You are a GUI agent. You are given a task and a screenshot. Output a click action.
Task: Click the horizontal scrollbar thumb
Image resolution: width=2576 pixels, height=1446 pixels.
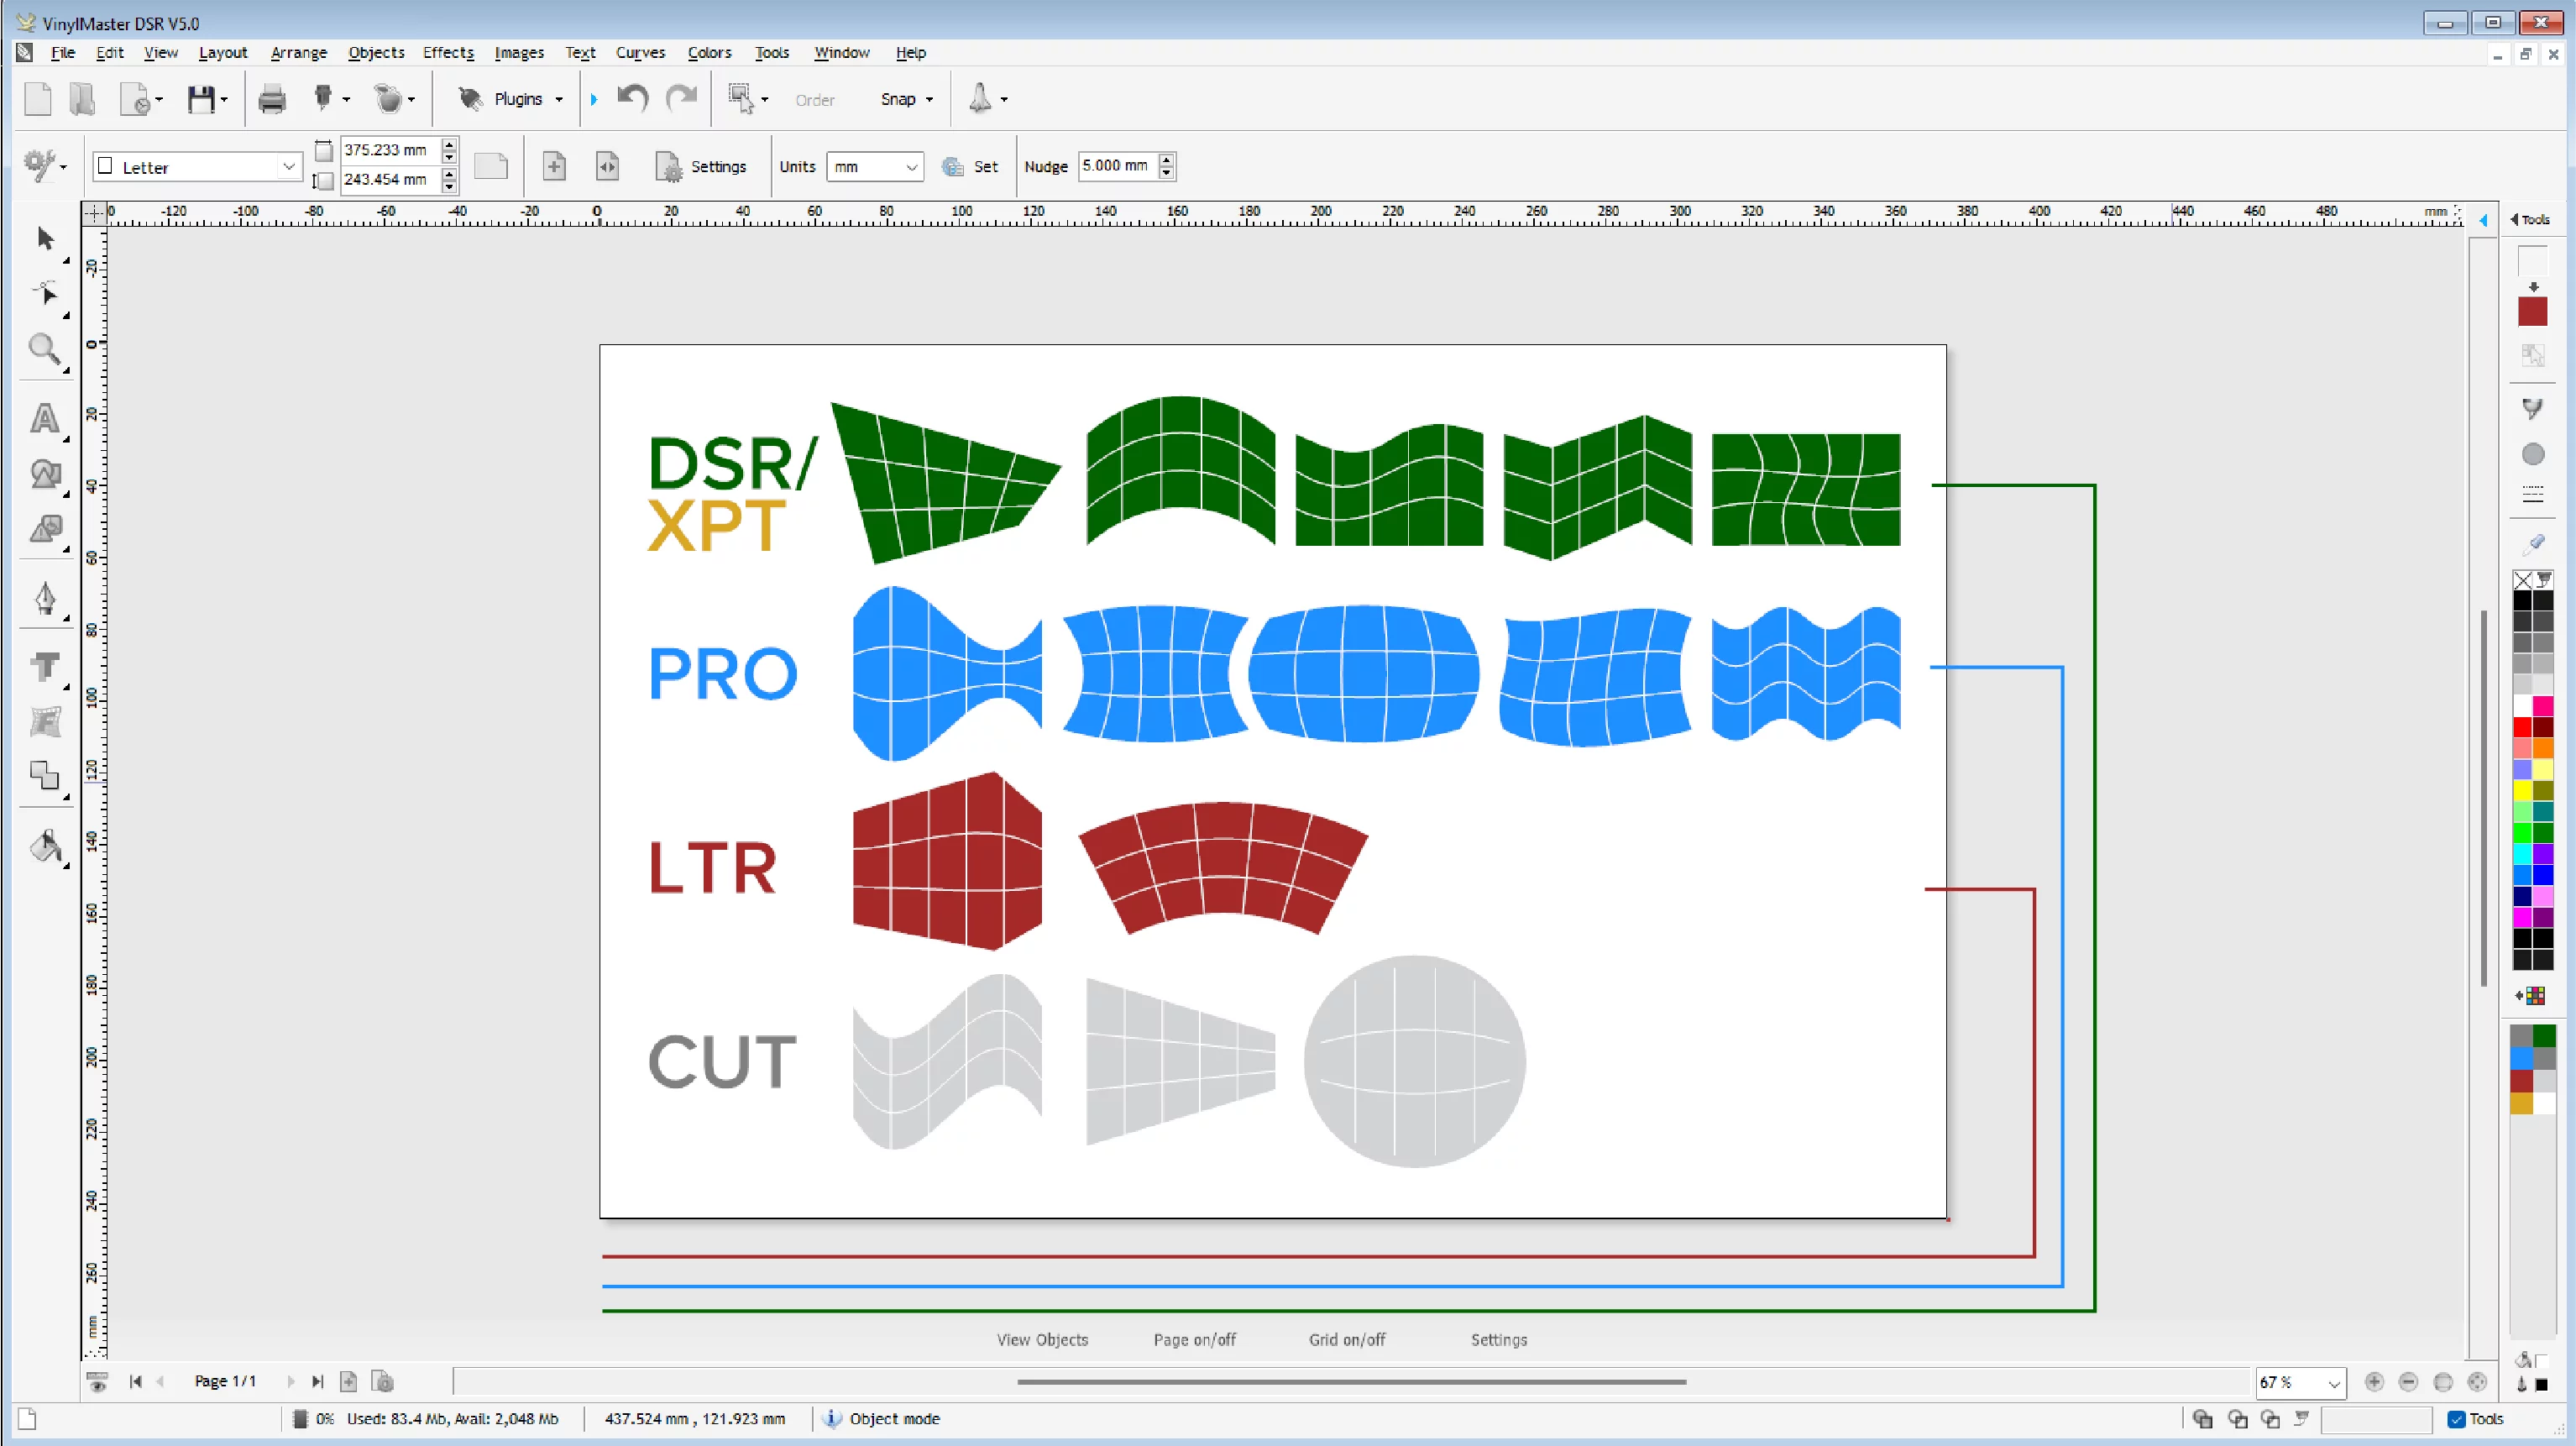coord(1351,1382)
